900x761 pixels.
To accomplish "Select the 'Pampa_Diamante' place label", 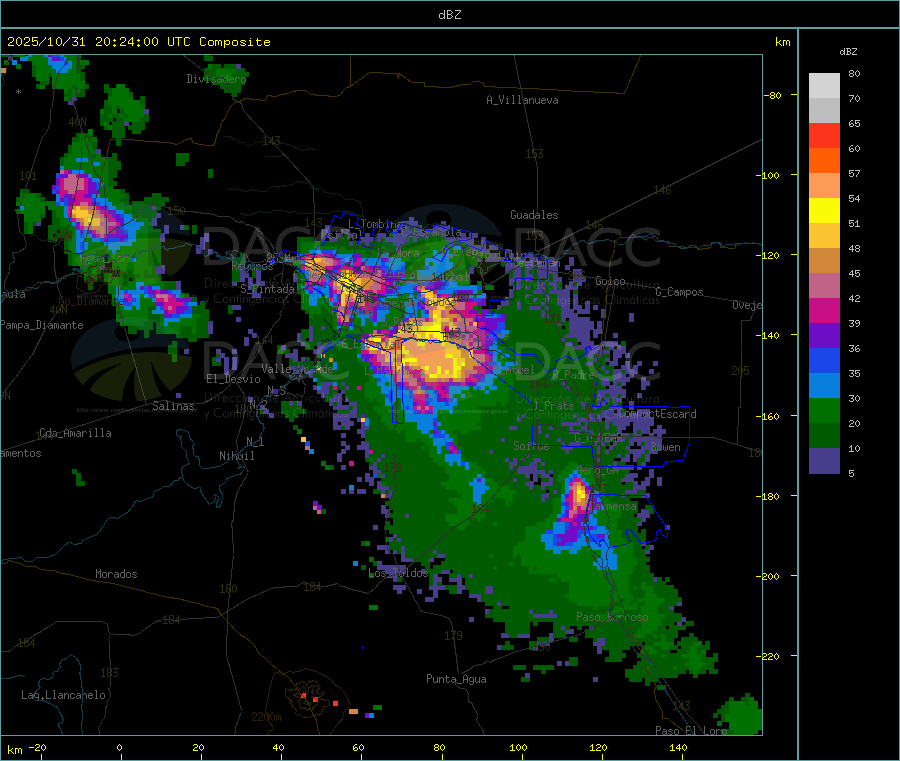I will pos(42,325).
